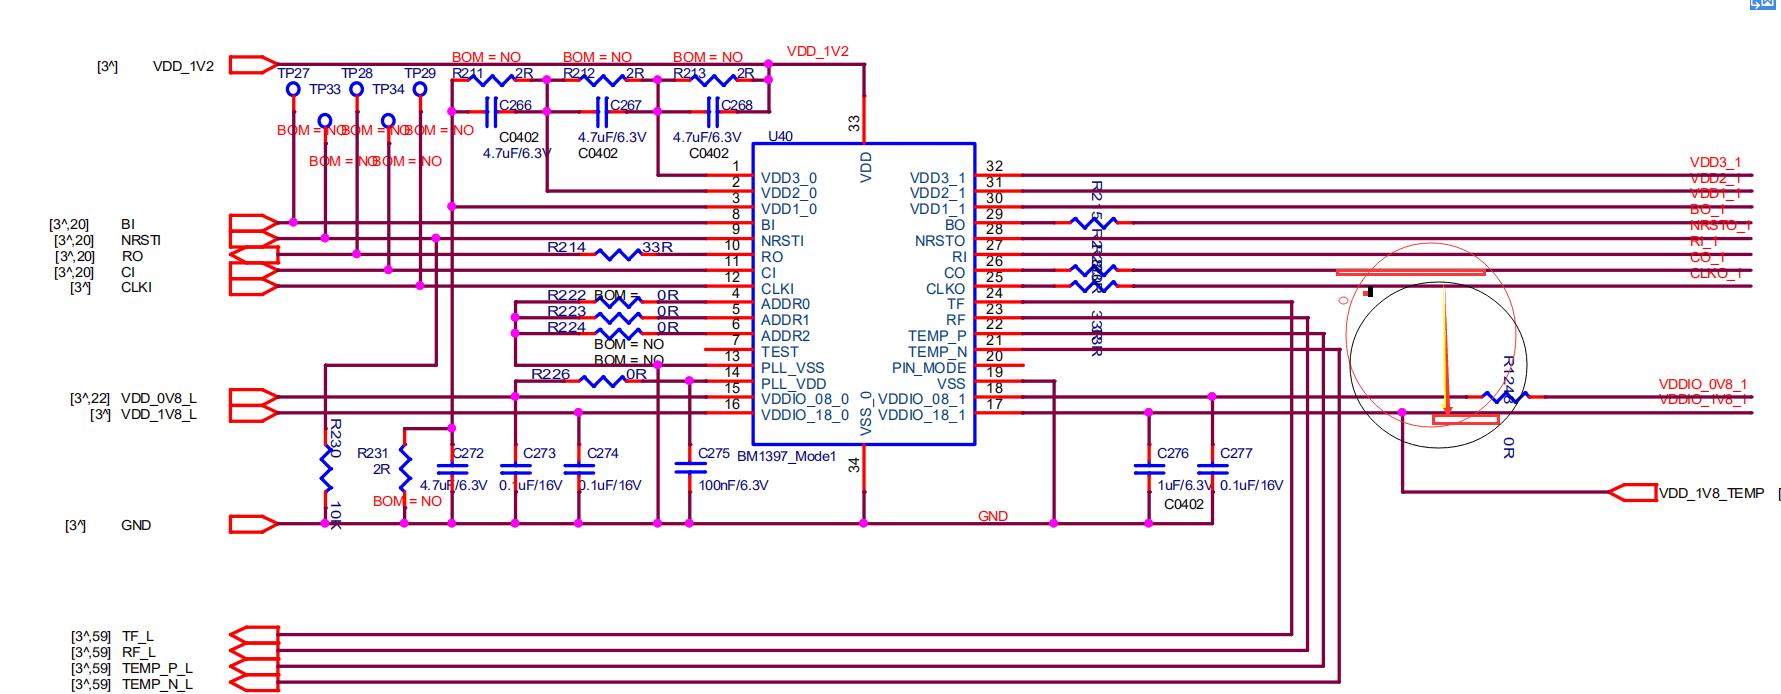Select the U40 chip designator label
The width and height of the screenshot is (1781, 694).
click(x=780, y=136)
